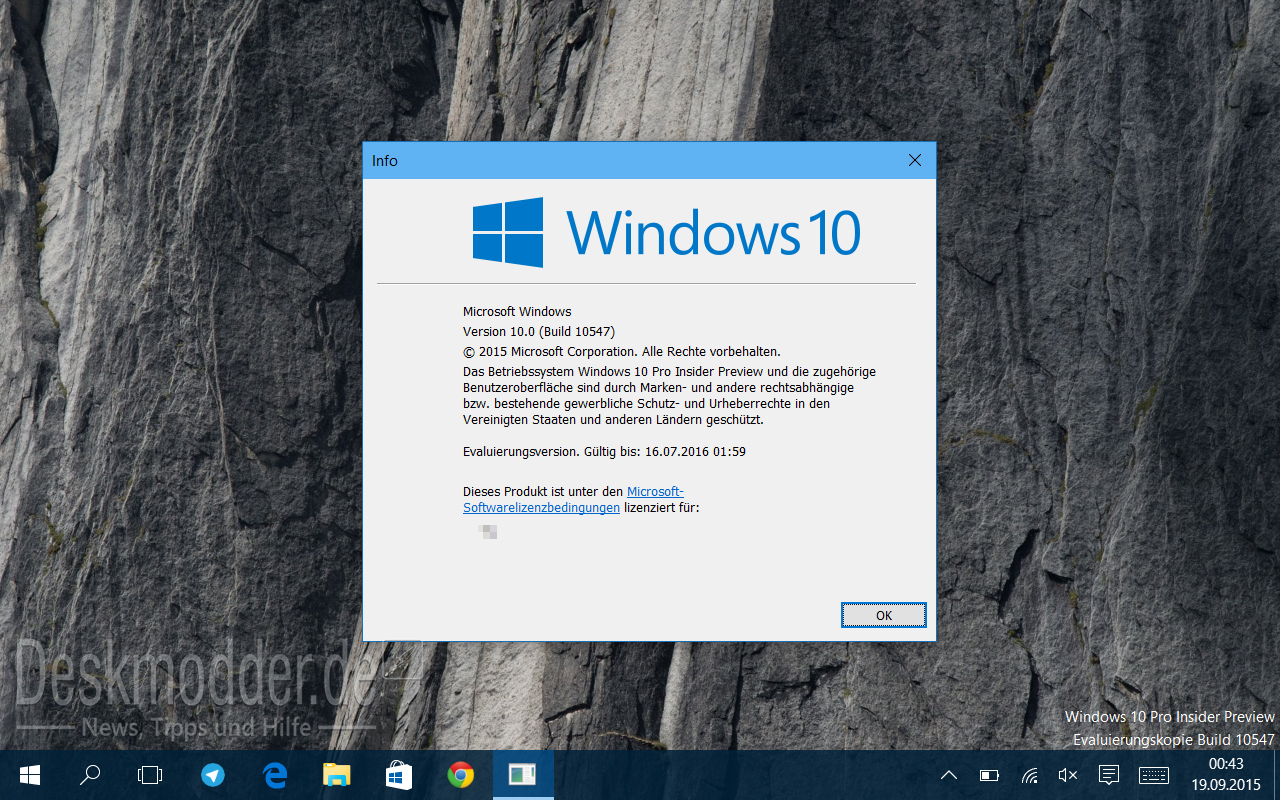Open the Windows Start menu
The width and height of the screenshot is (1280, 800).
[x=29, y=775]
